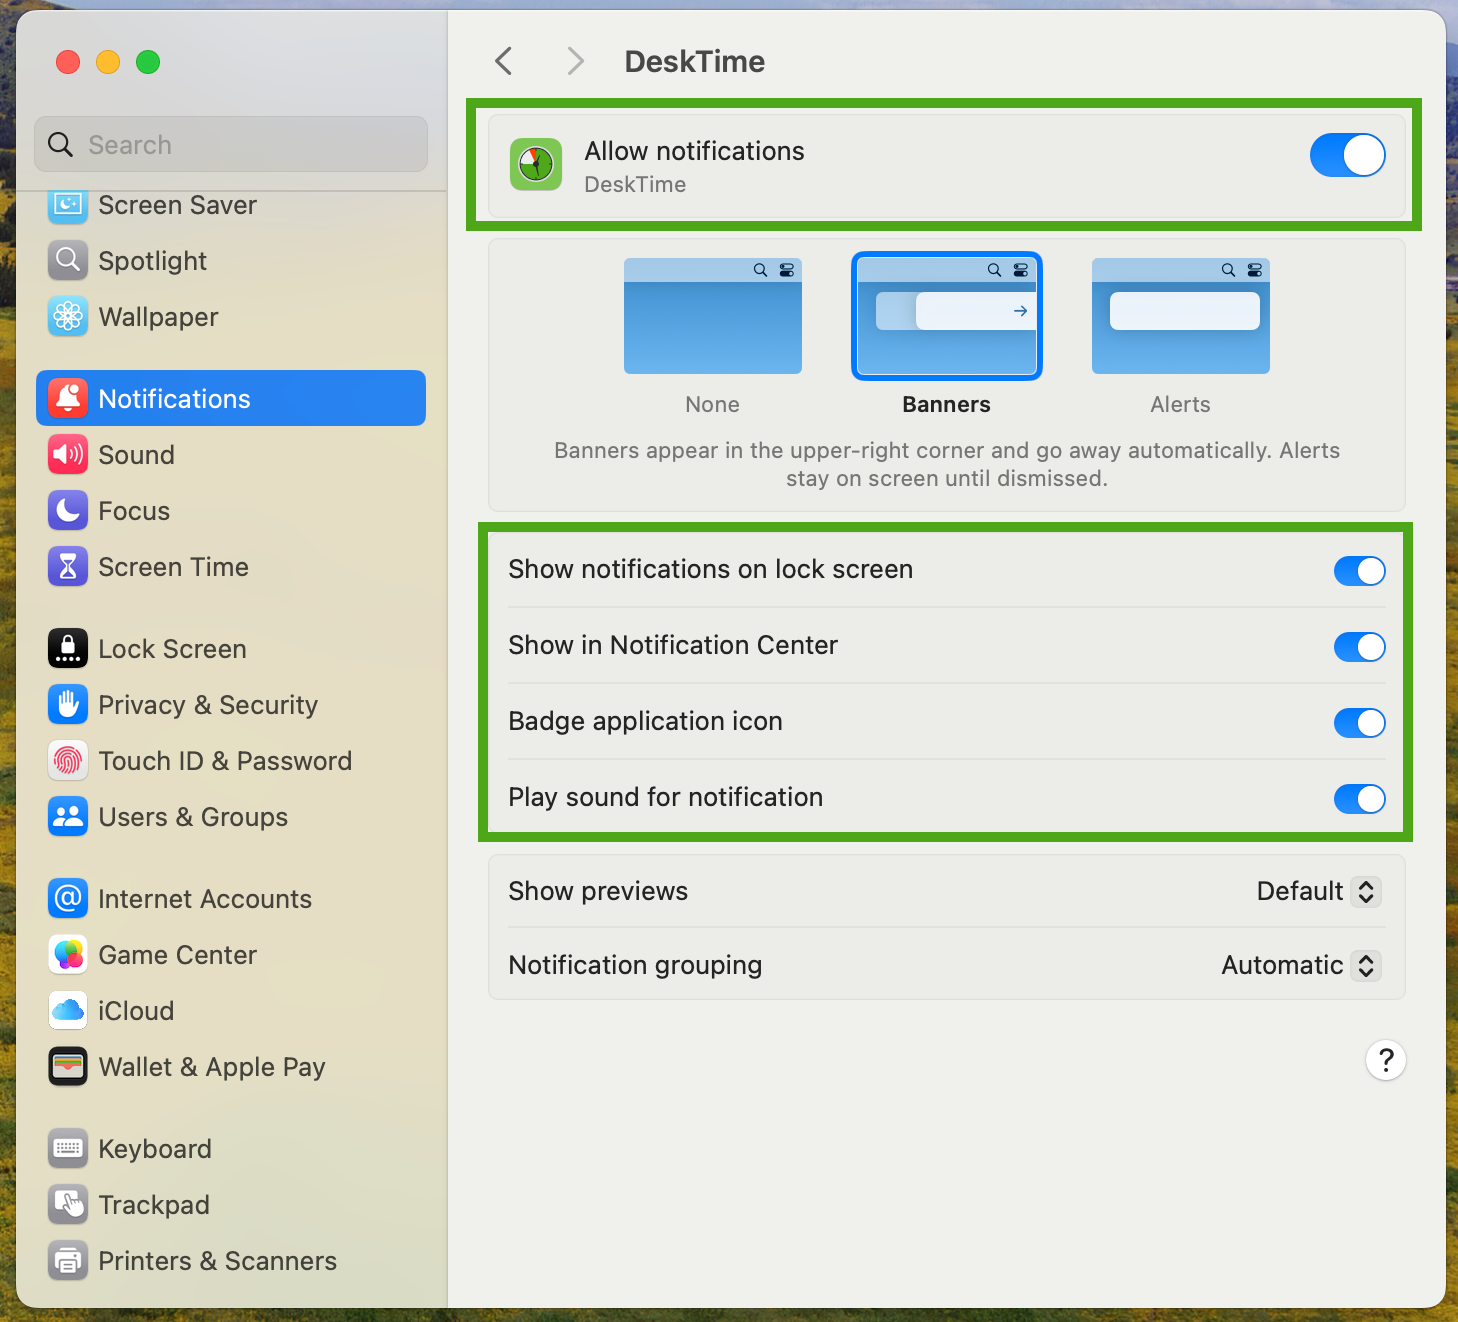Choose the Alerts notification style
1458x1322 pixels.
pos(1180,317)
